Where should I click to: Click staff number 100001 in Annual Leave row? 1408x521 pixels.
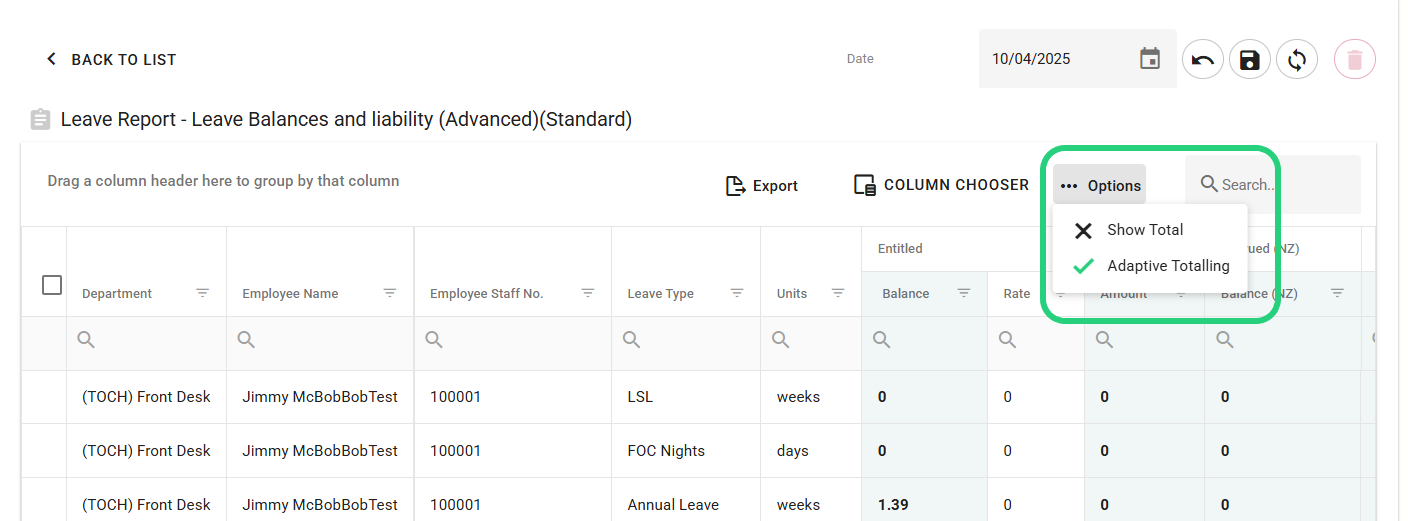coord(455,505)
